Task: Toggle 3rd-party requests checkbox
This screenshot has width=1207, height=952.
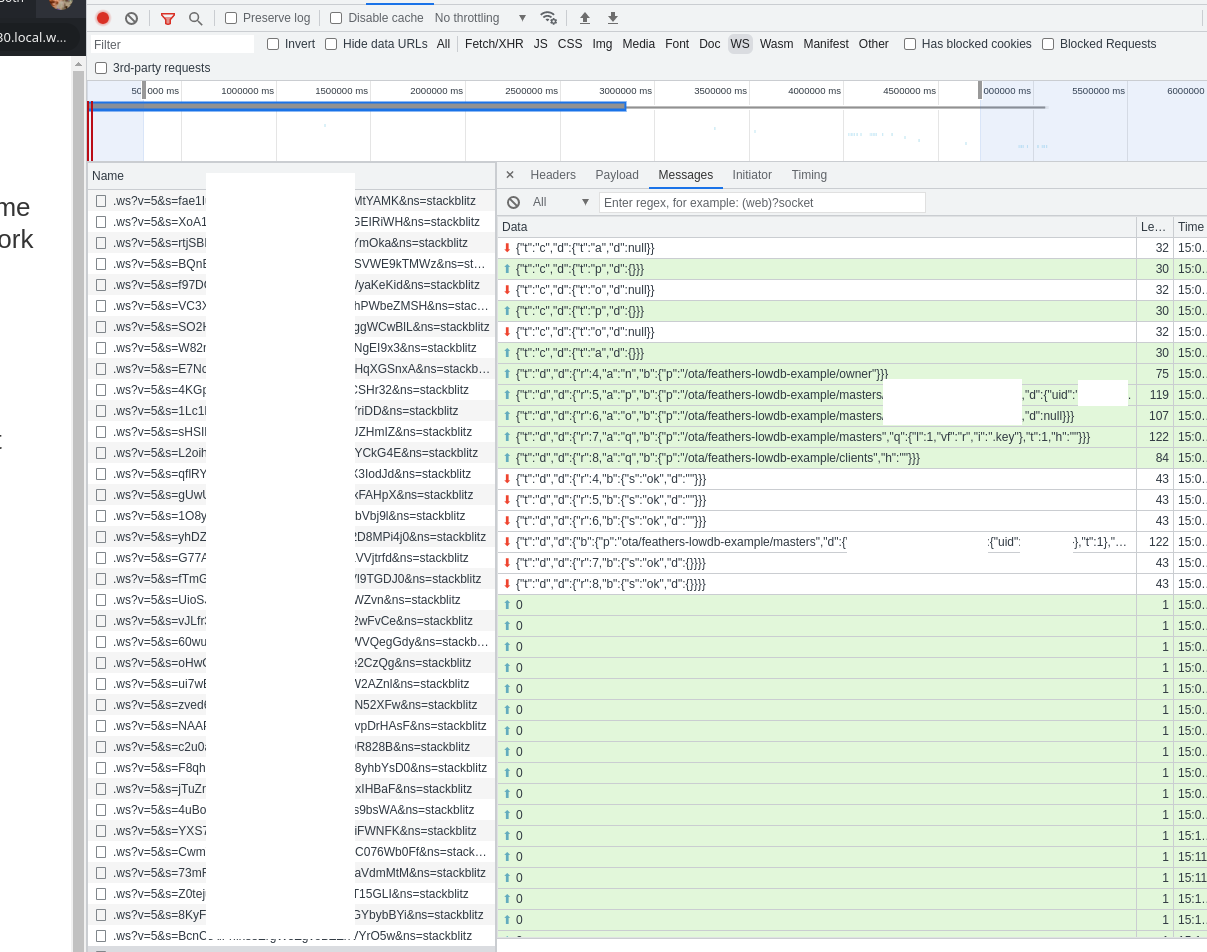Action: (x=101, y=68)
